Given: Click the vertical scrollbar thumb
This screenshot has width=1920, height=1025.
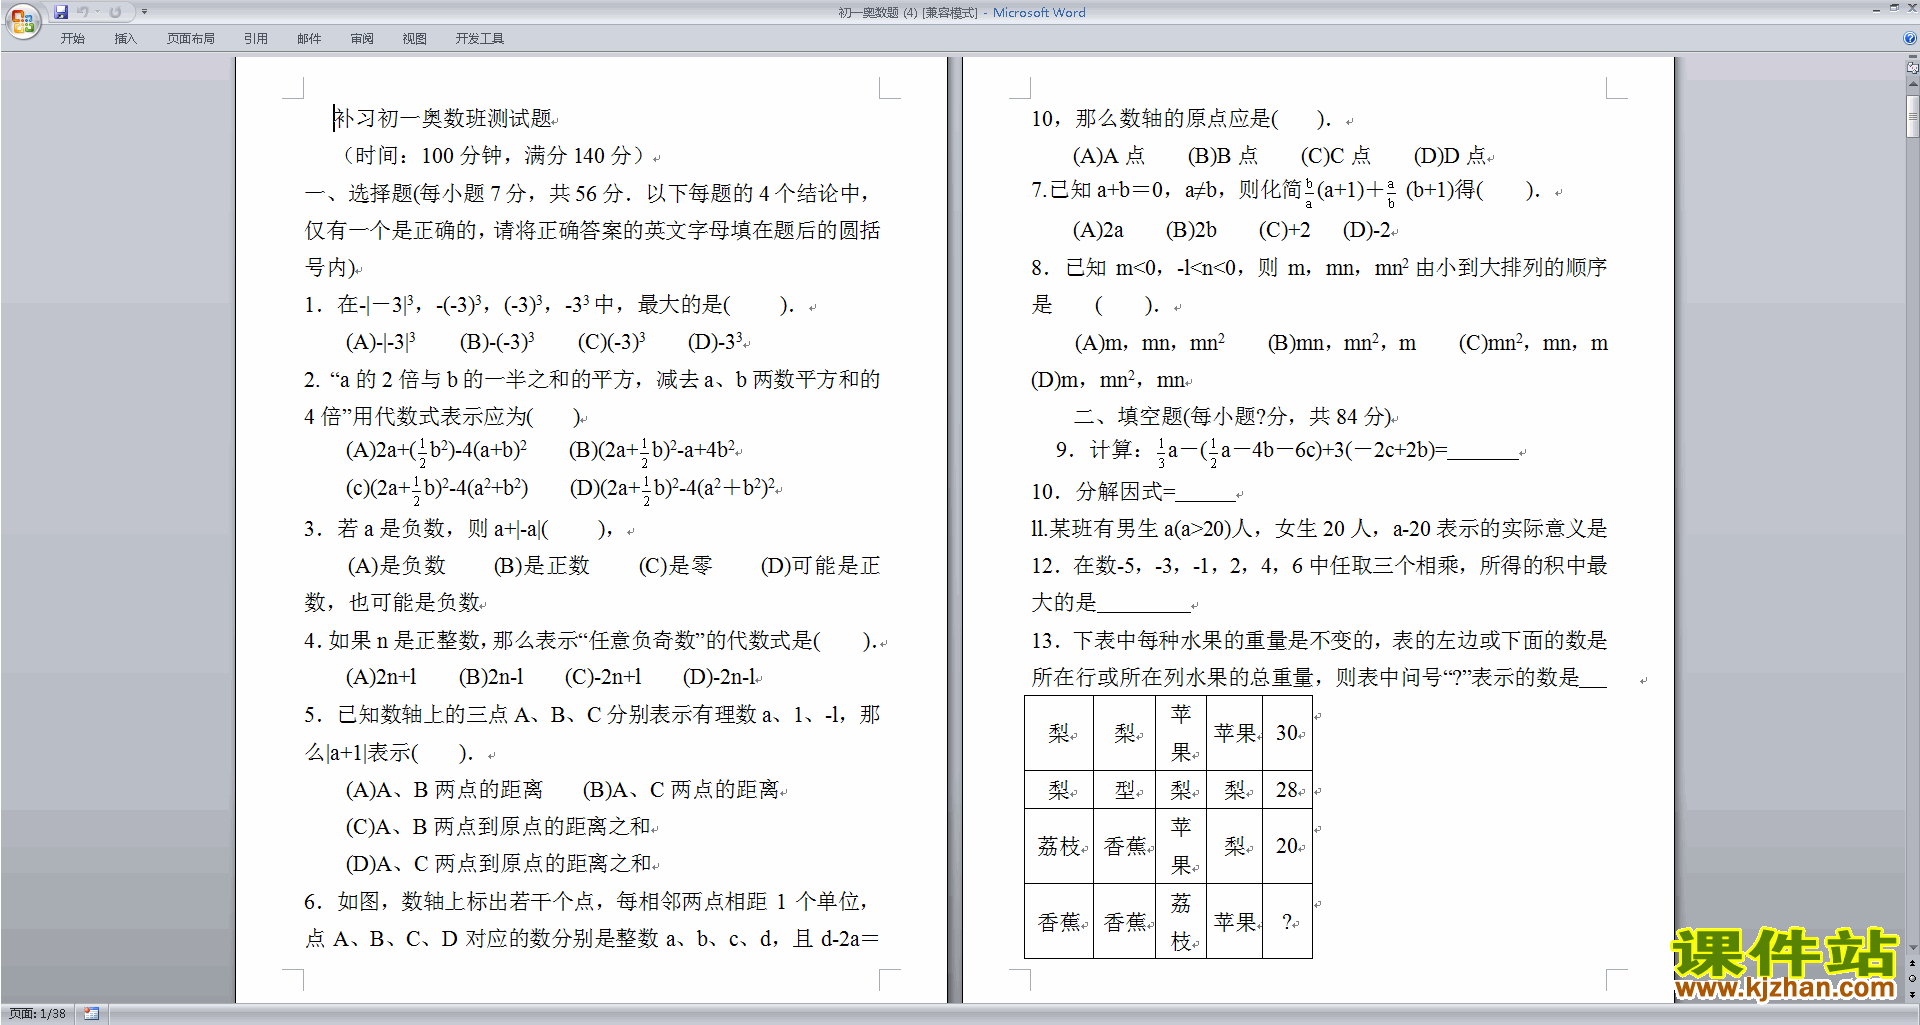Looking at the screenshot, I should (1912, 115).
